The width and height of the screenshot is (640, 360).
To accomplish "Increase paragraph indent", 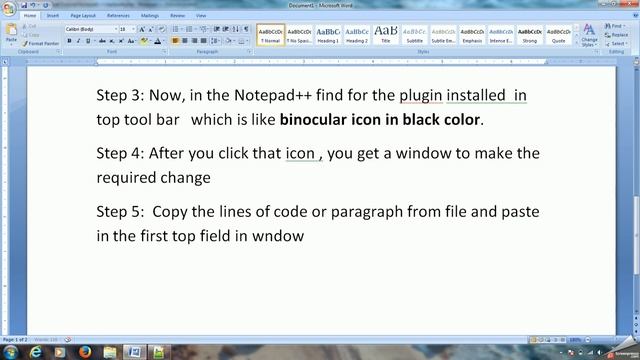I will tap(226, 29).
